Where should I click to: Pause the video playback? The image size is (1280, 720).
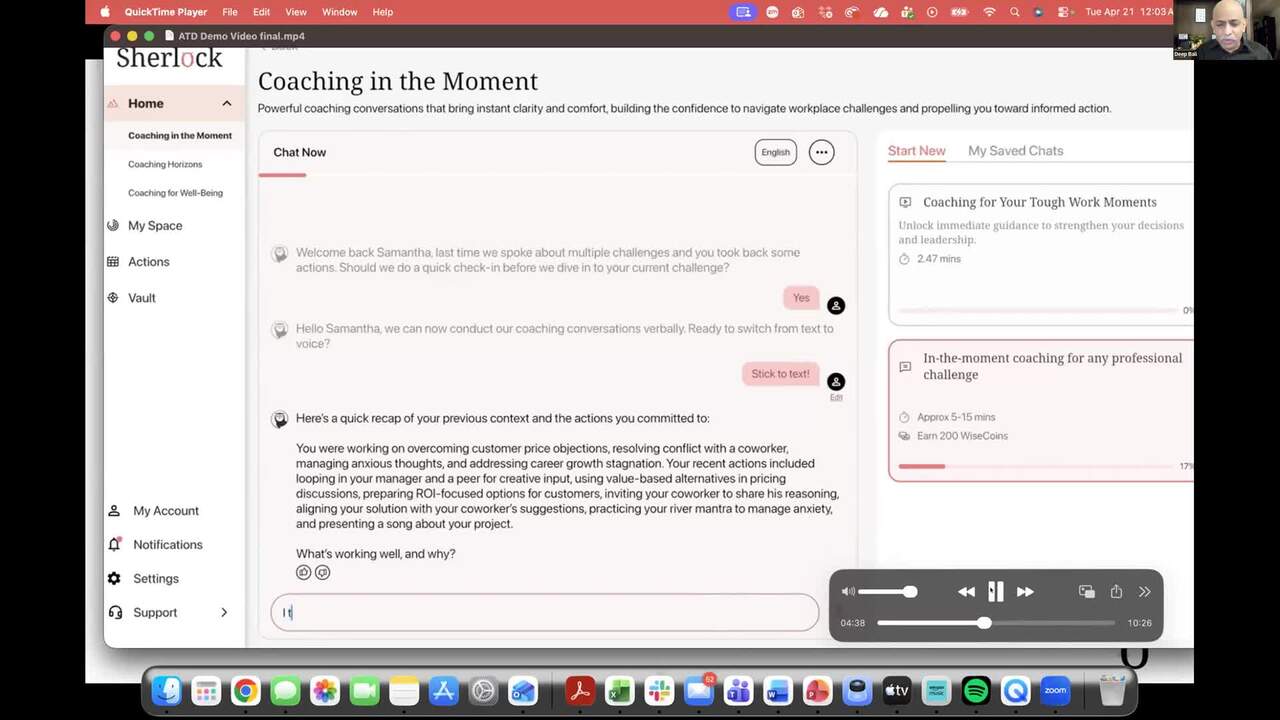coord(995,592)
